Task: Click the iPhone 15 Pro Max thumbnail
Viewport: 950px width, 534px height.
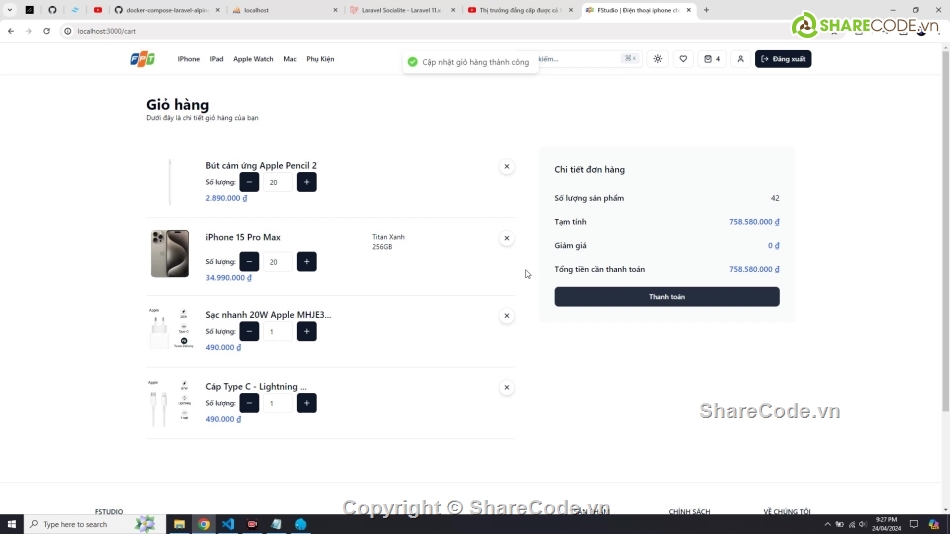Action: tap(170, 253)
